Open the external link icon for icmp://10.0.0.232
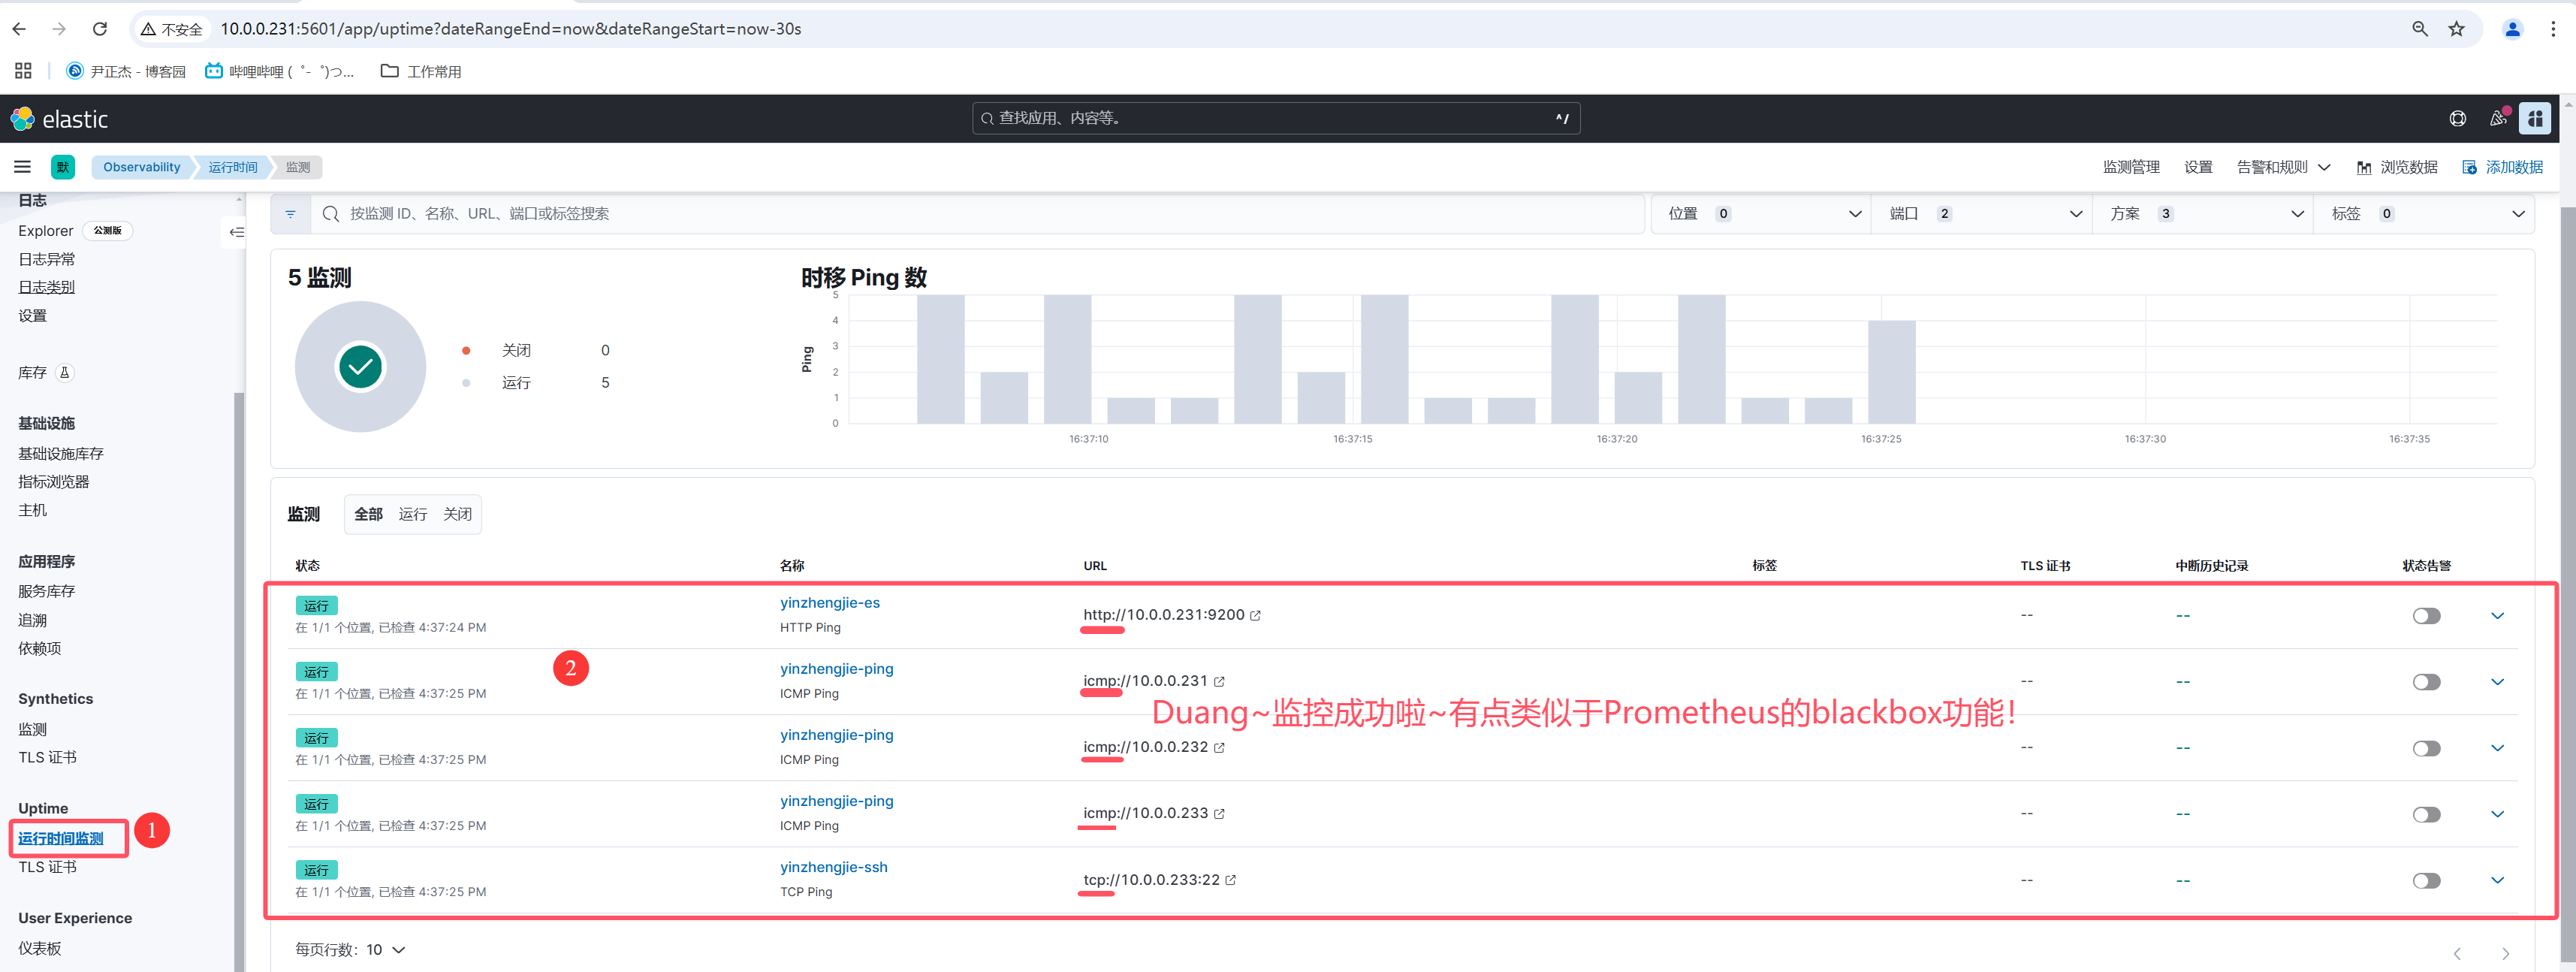 1219,748
